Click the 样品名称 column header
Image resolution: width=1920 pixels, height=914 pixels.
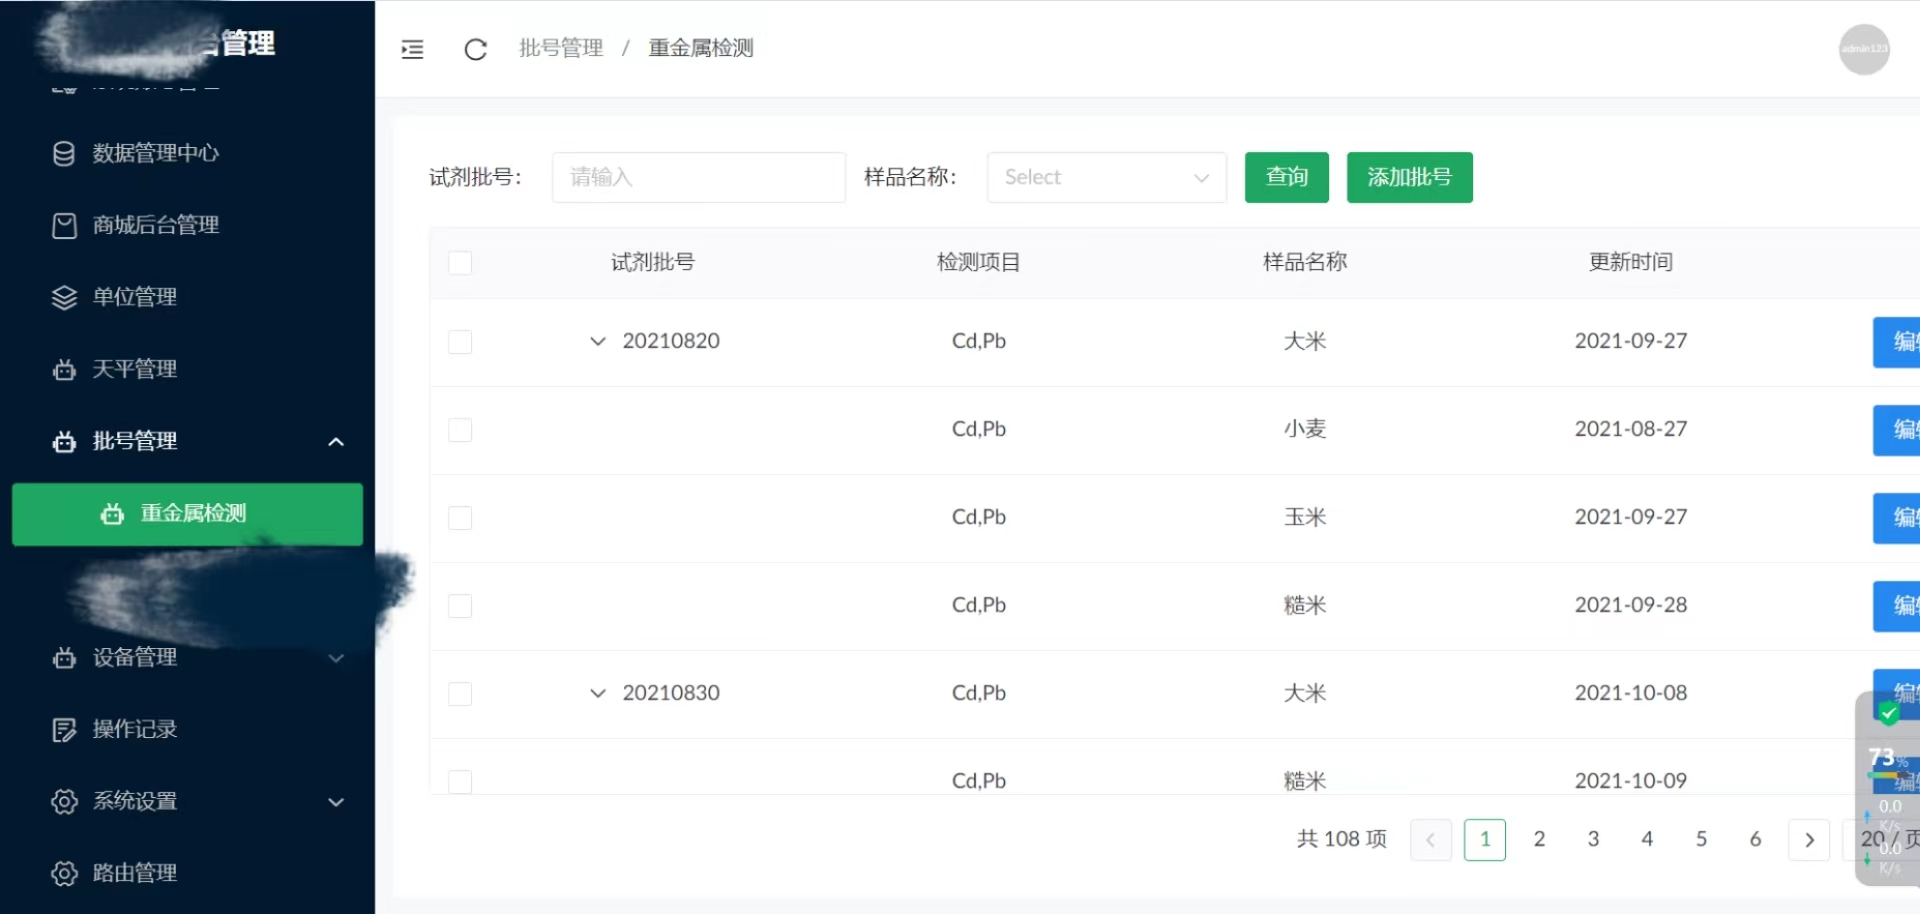click(1305, 262)
